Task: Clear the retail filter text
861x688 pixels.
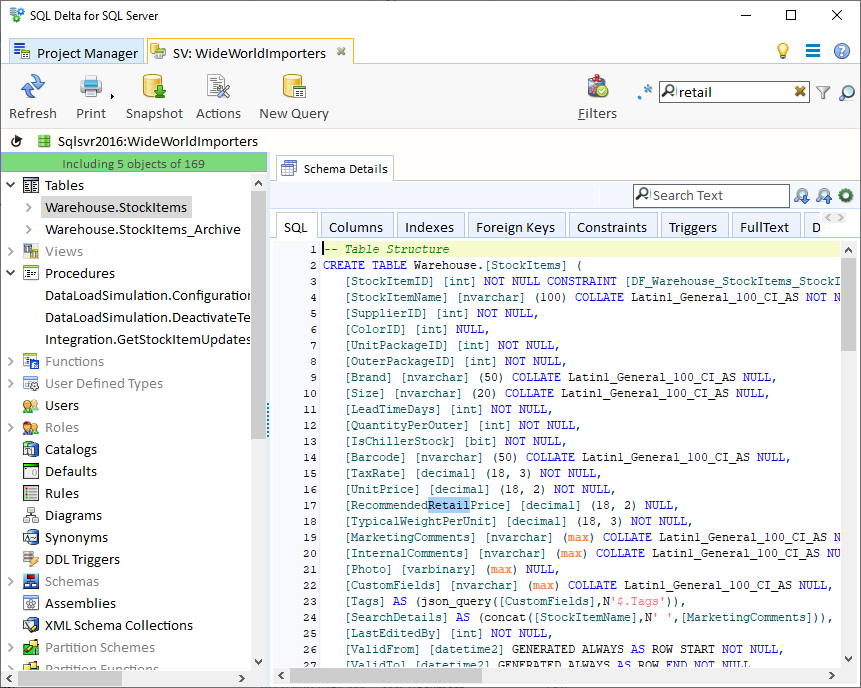Action: [800, 91]
